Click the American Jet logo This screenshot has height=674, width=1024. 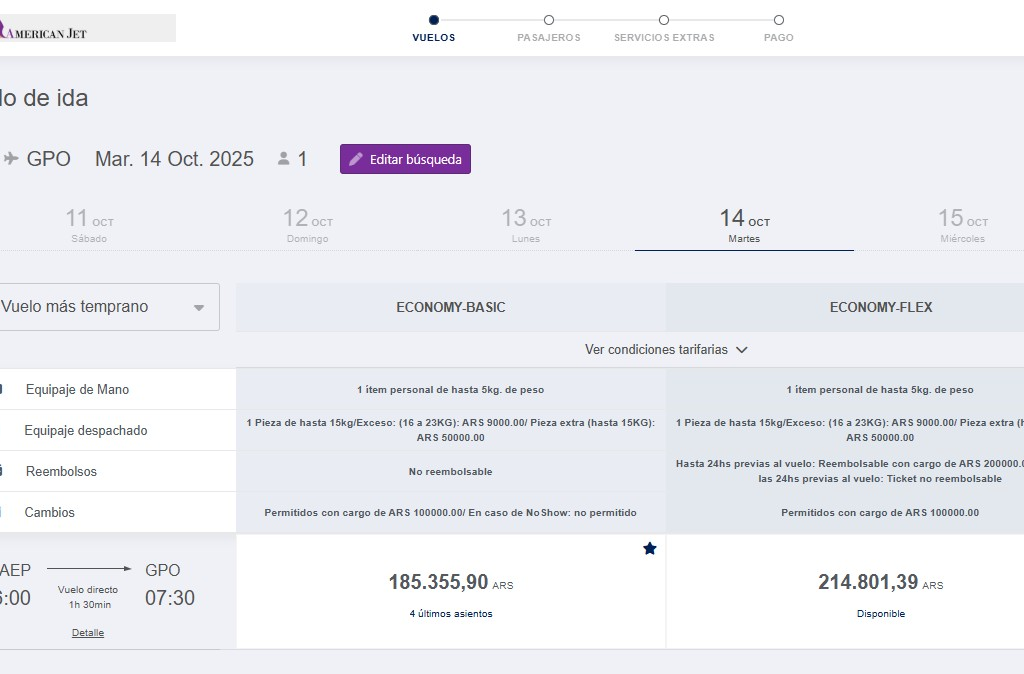tap(88, 28)
